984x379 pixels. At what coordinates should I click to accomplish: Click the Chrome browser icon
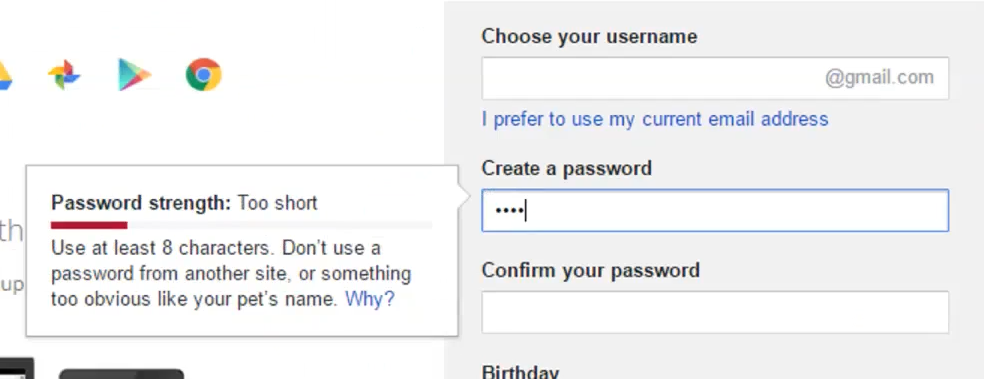203,75
